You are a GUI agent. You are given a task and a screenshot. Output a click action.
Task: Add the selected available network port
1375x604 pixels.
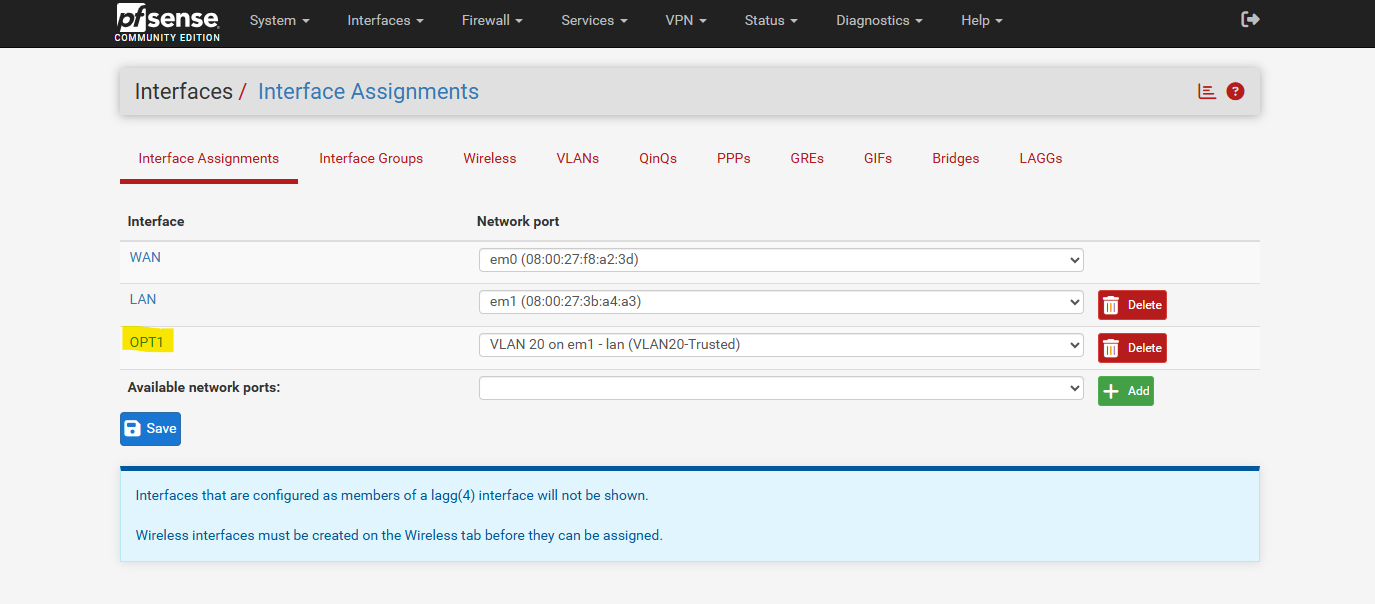[1126, 391]
